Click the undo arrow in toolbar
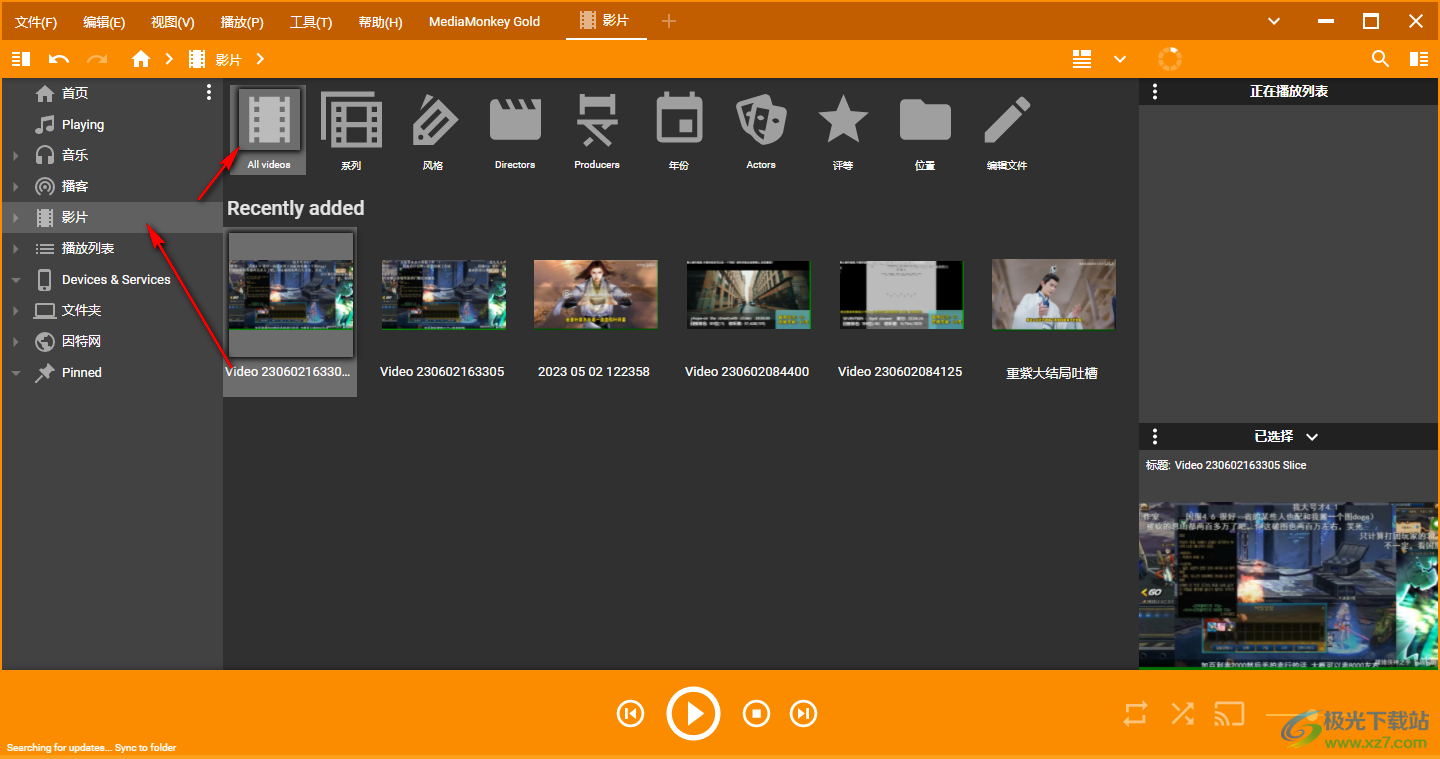Viewport: 1440px width, 759px height. [59, 59]
